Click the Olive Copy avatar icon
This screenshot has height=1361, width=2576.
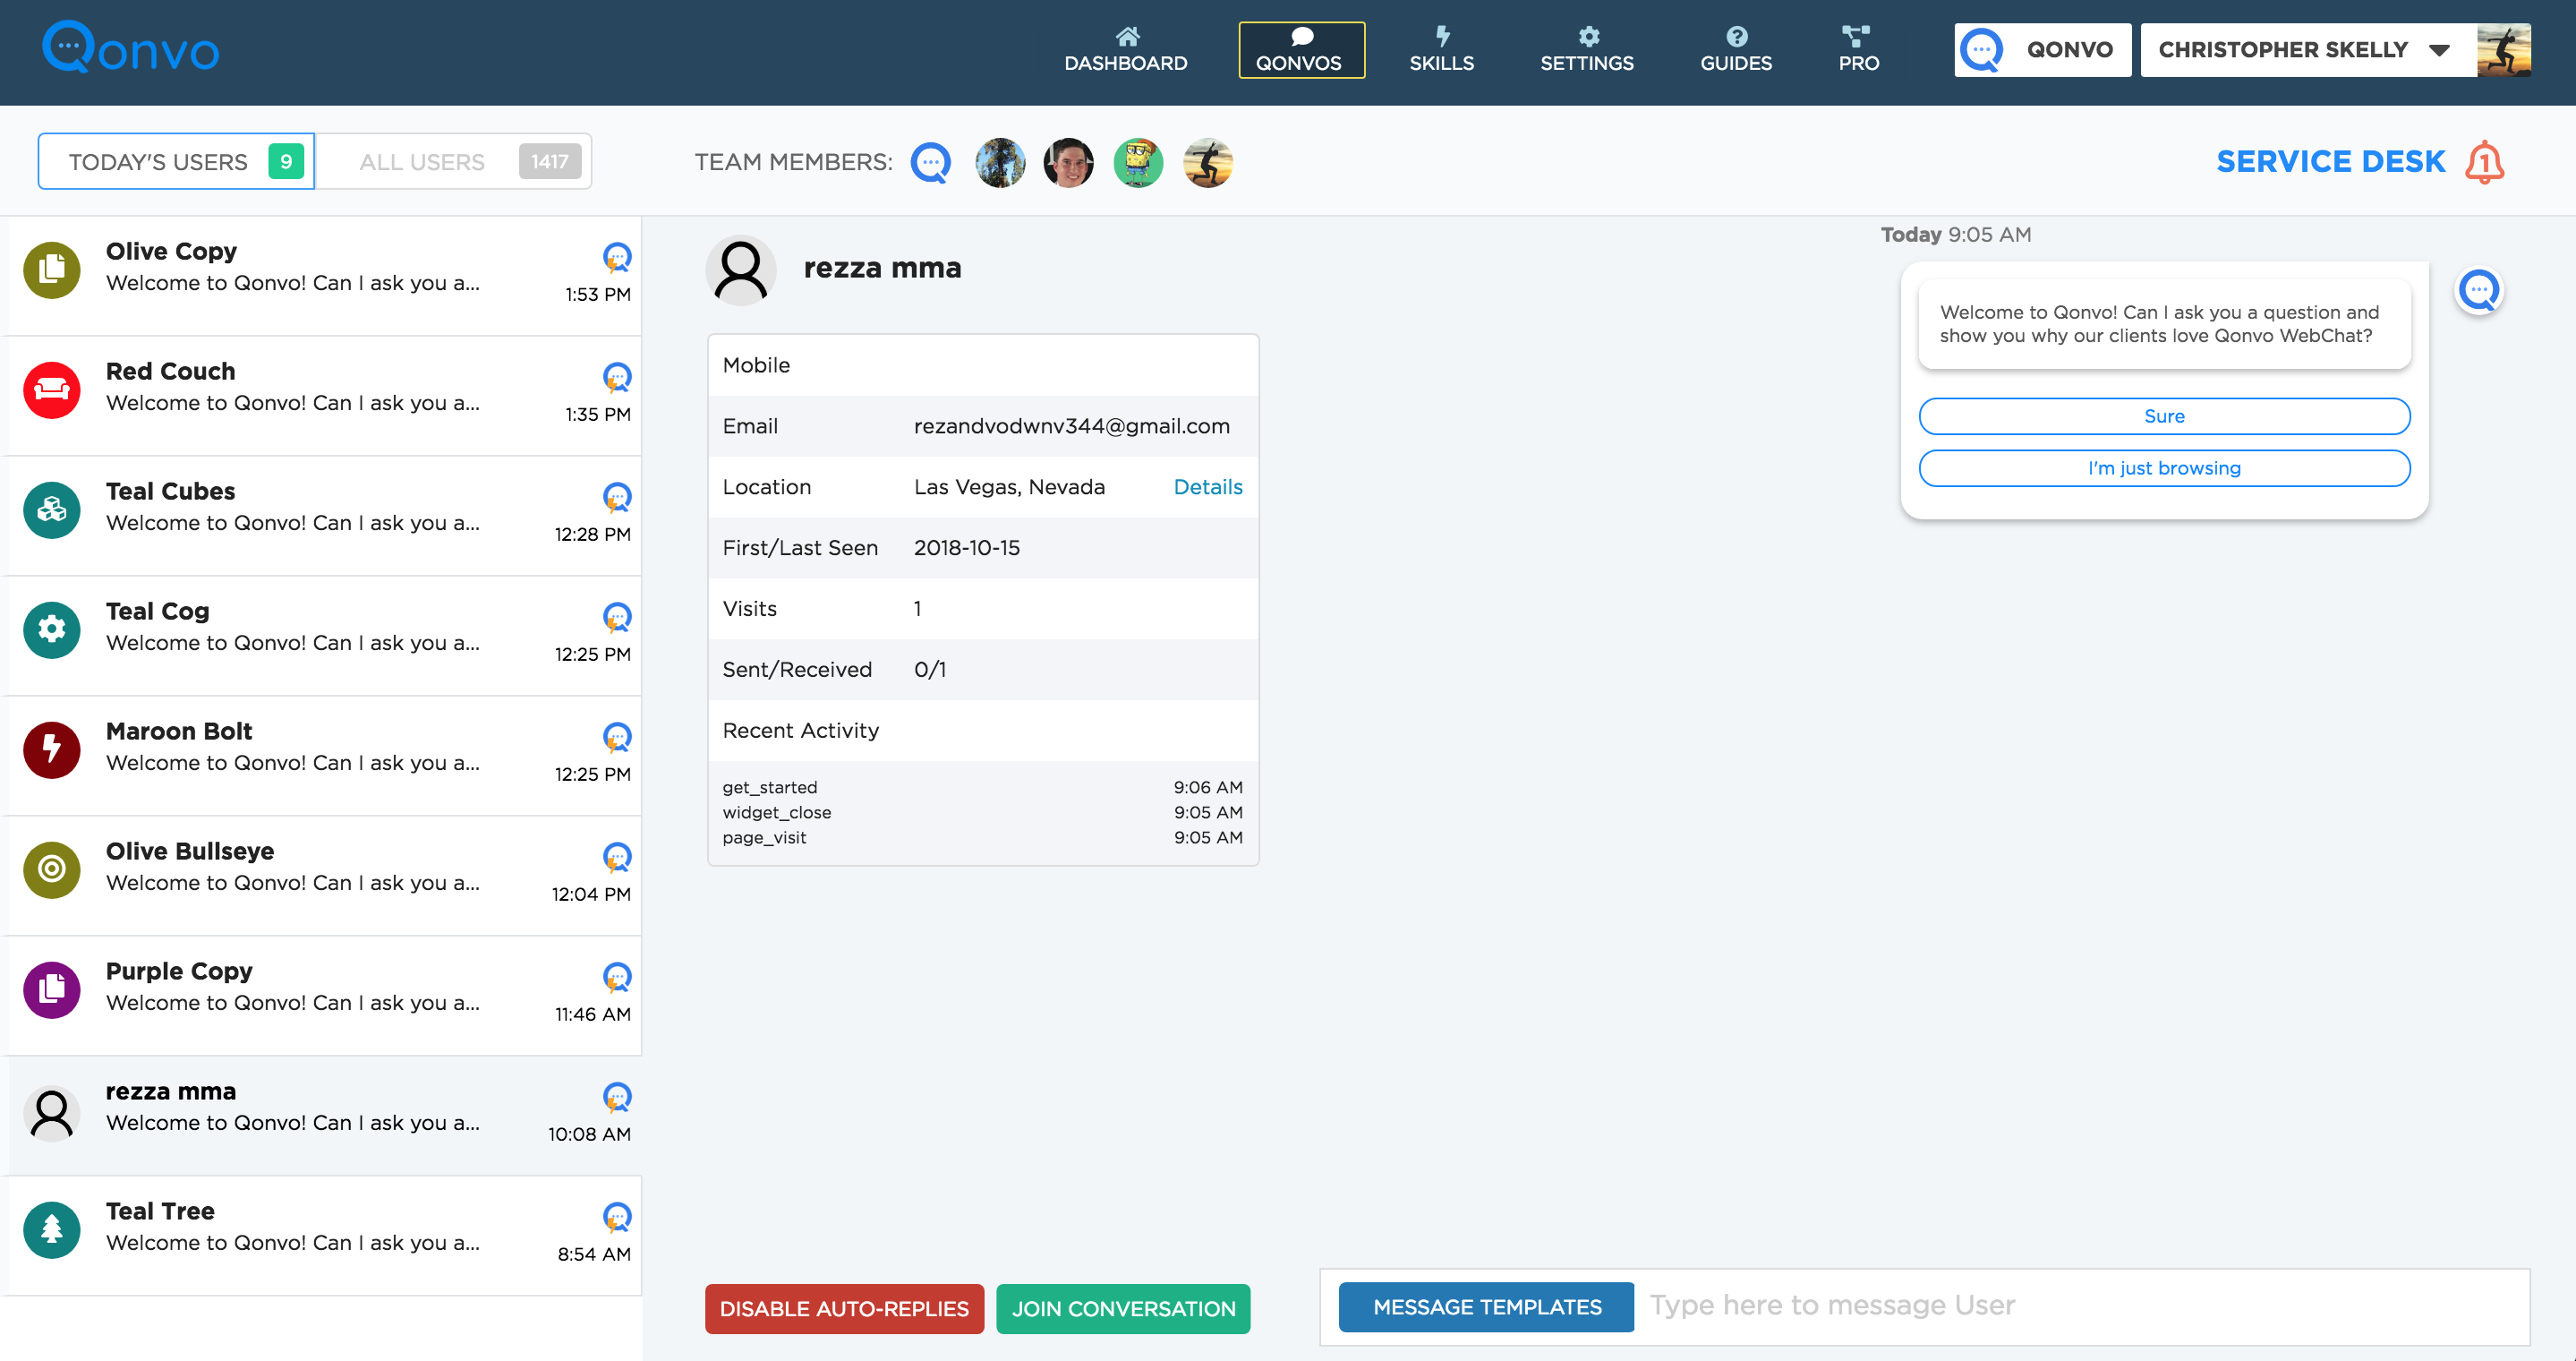(x=52, y=269)
